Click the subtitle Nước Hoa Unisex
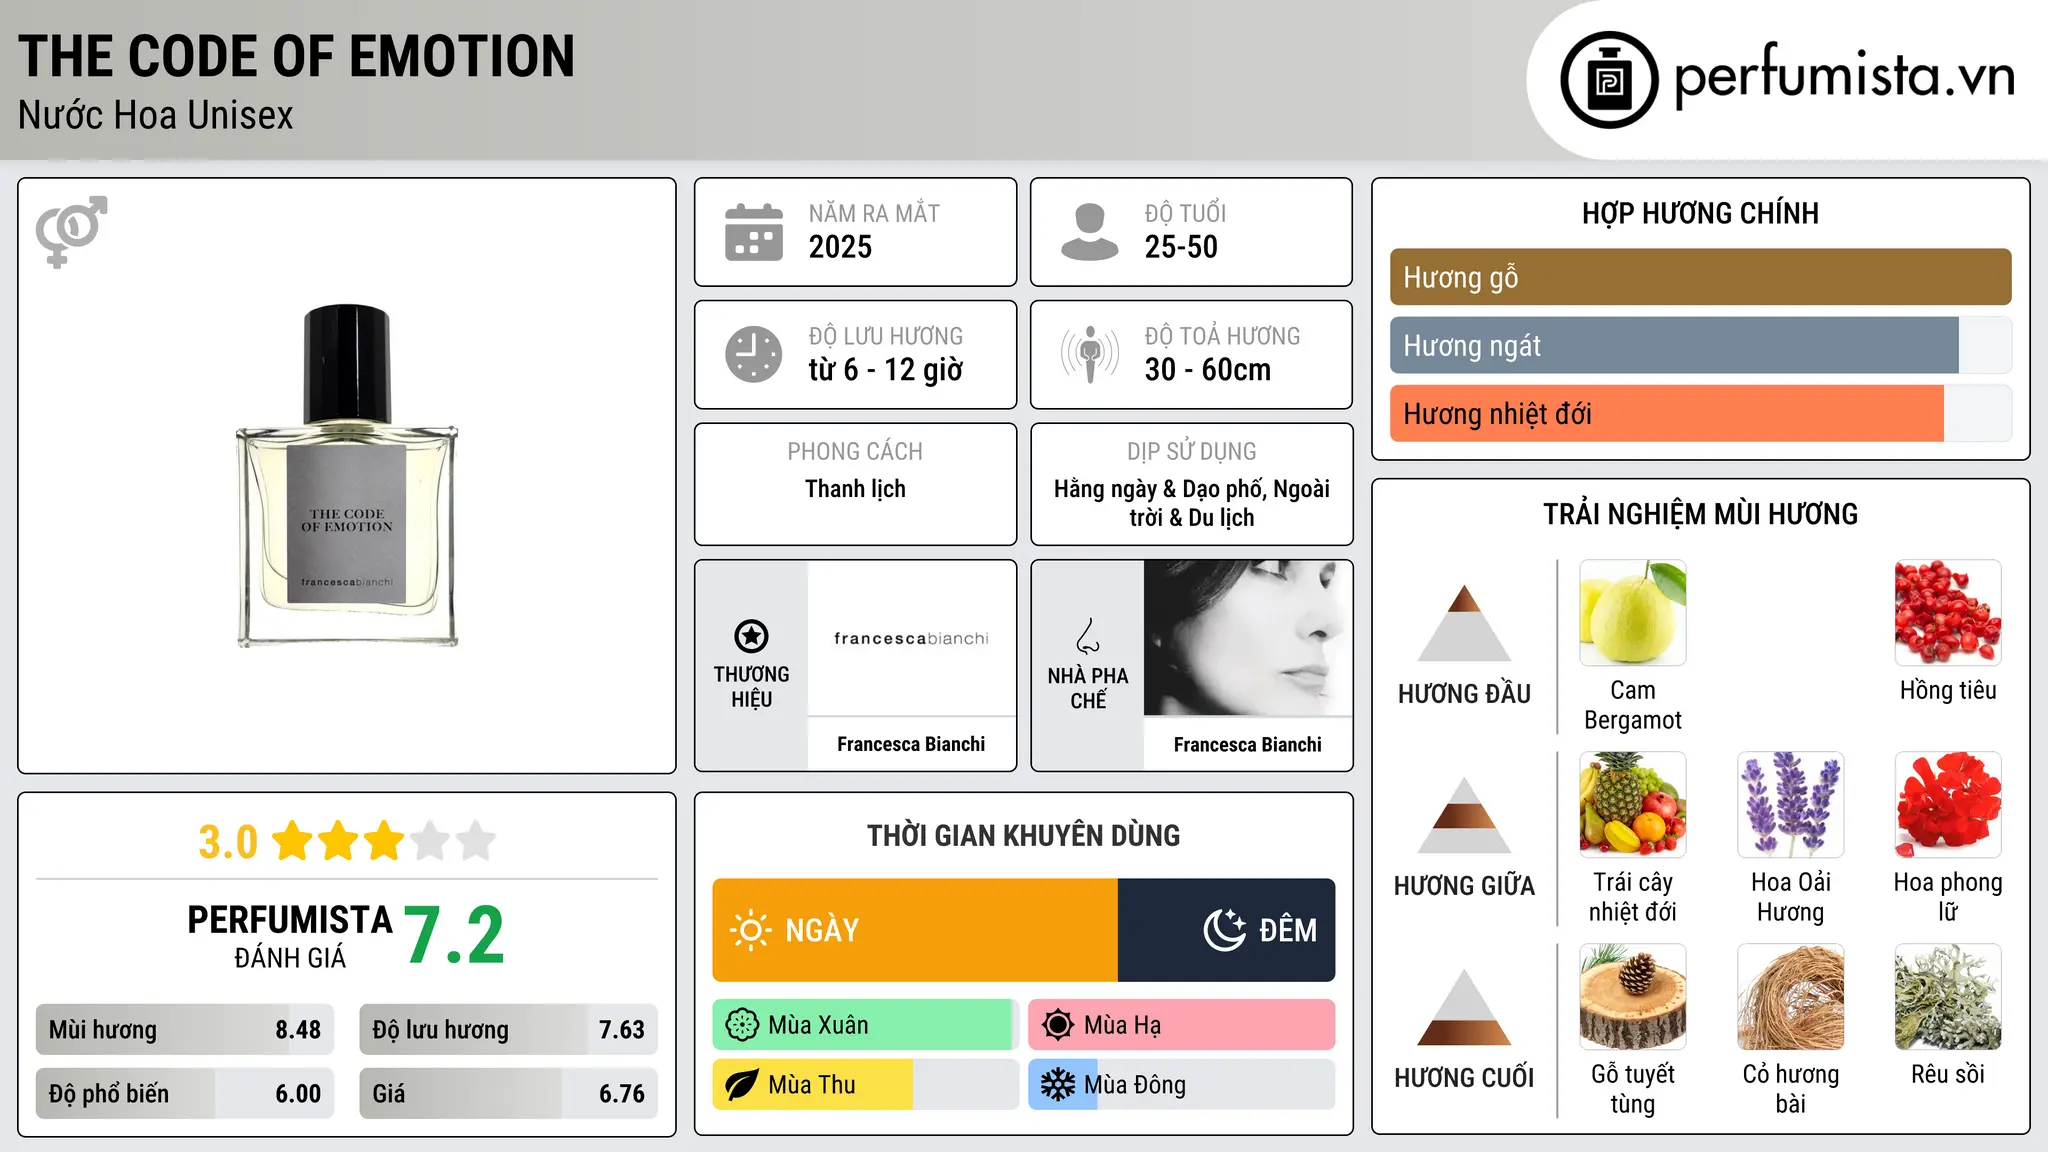This screenshot has height=1152, width=2048. (x=156, y=115)
